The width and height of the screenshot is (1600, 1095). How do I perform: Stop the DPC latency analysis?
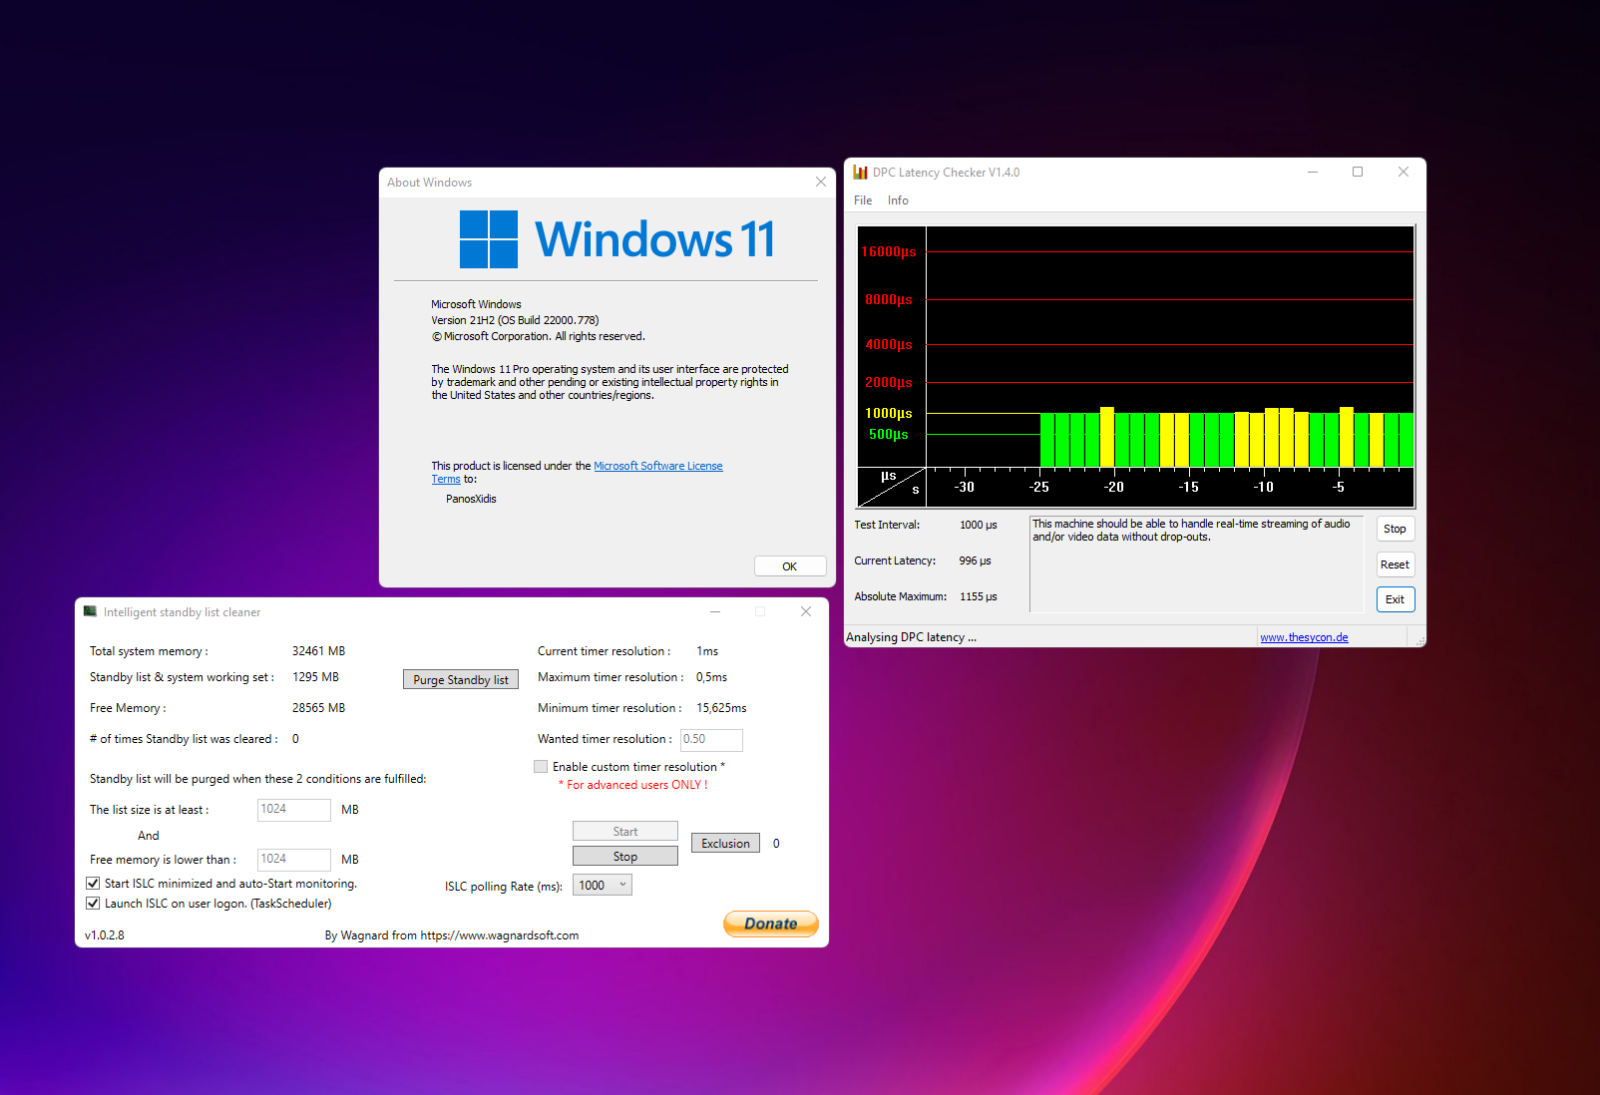1395,529
